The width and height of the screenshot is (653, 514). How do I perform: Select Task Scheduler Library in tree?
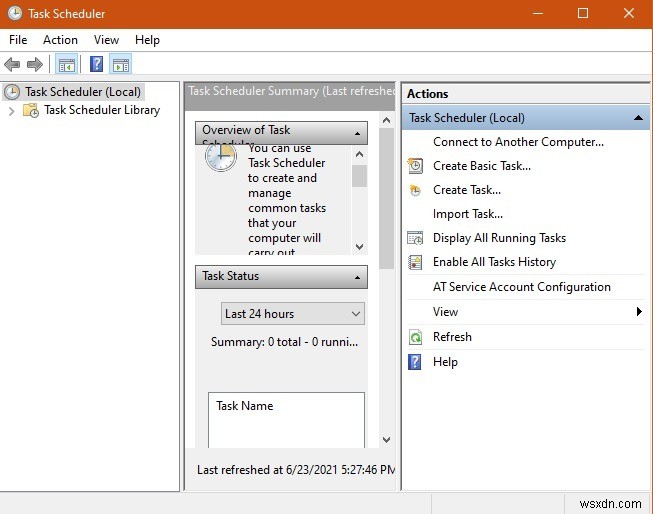(102, 110)
